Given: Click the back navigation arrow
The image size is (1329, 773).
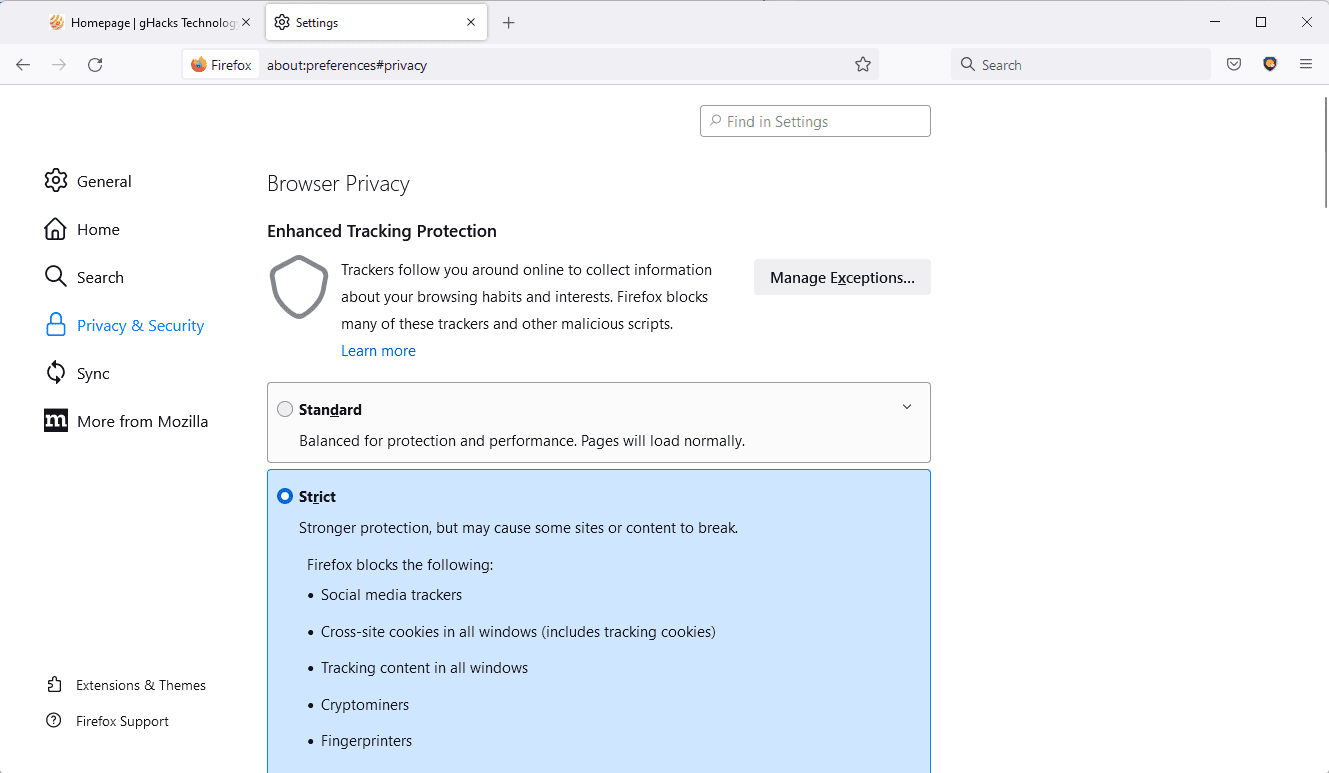Looking at the screenshot, I should coord(23,65).
